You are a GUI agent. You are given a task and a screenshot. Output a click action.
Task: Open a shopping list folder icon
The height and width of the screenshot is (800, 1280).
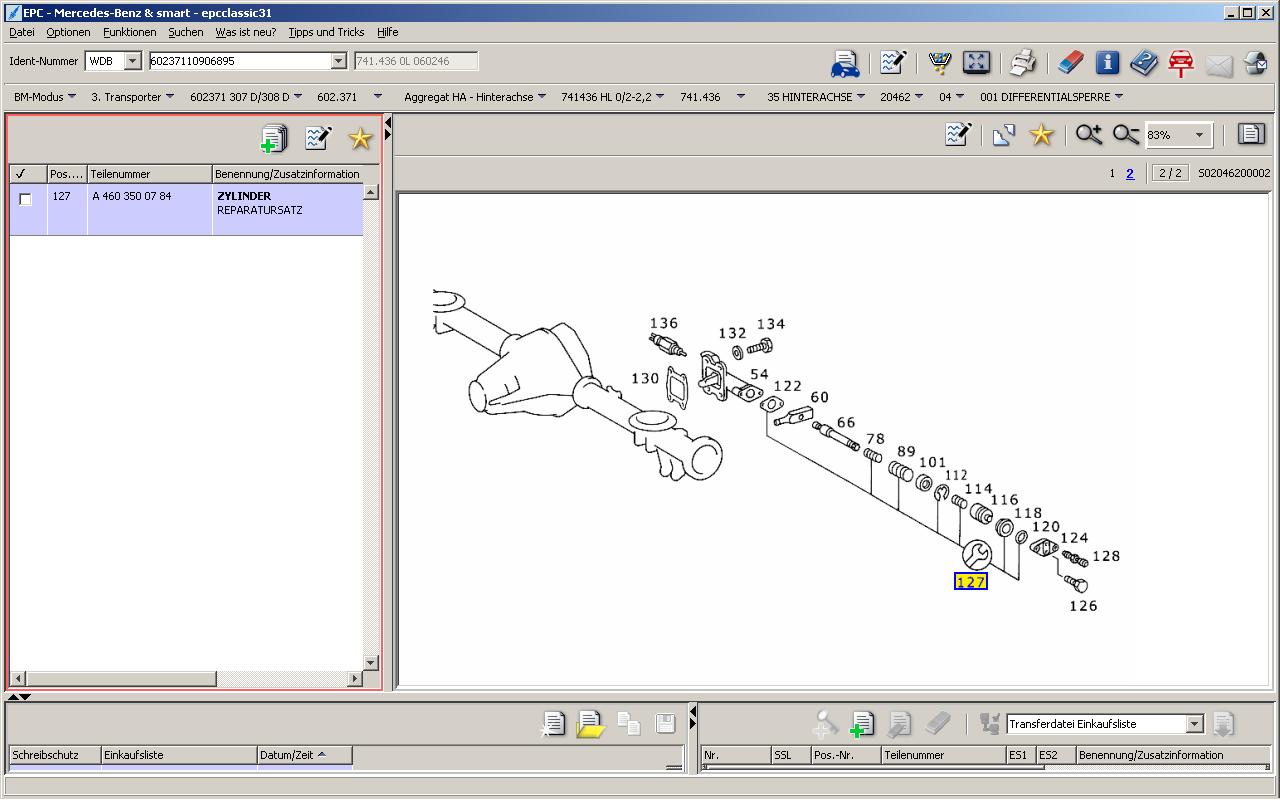tap(591, 723)
